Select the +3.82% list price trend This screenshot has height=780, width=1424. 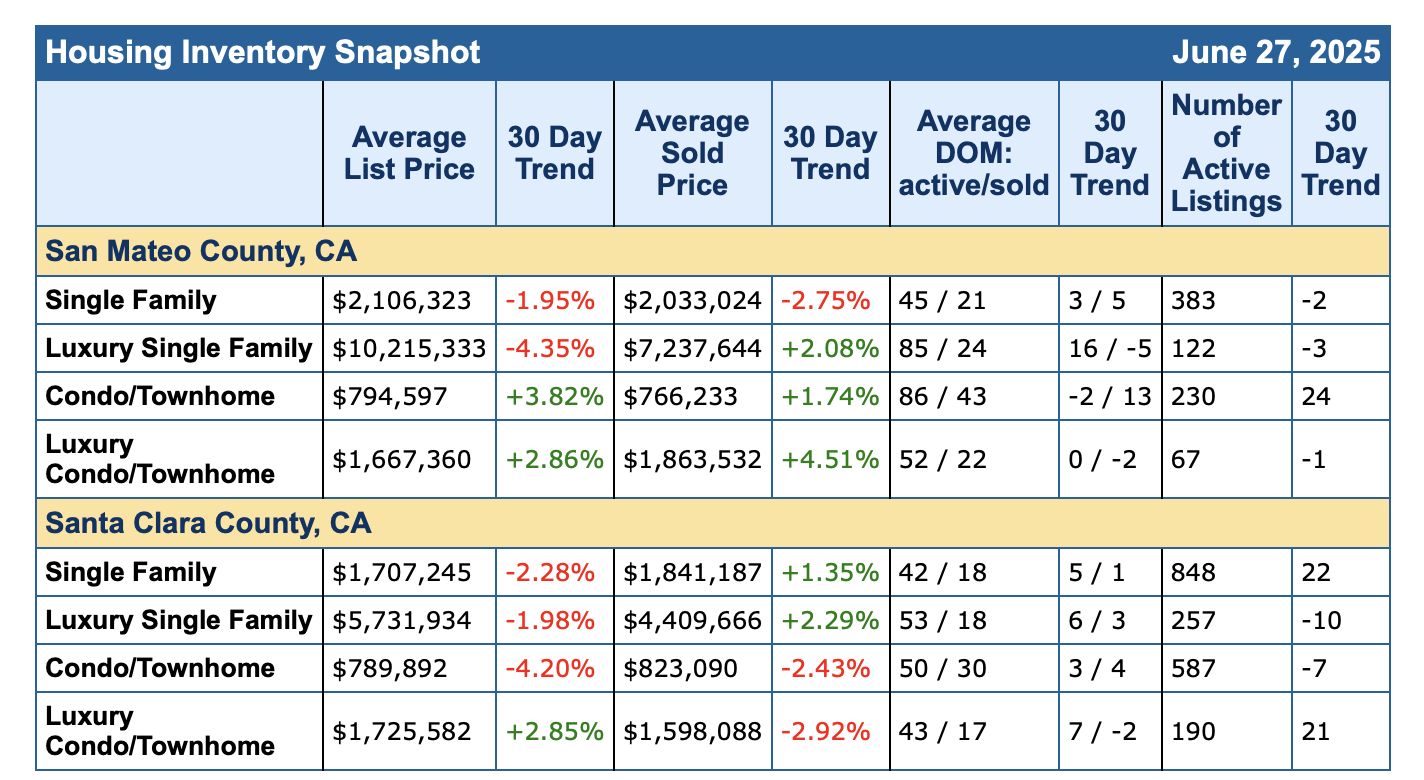click(554, 397)
